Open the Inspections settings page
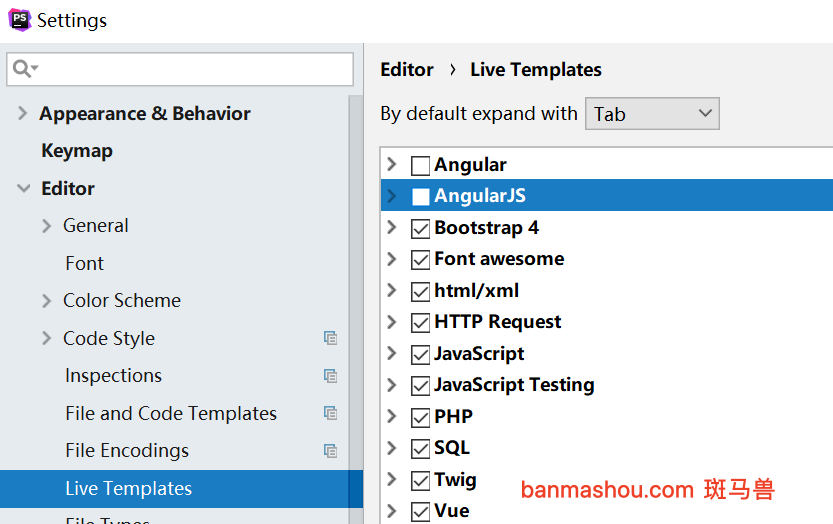Screen dimensions: 833x524 (113, 376)
